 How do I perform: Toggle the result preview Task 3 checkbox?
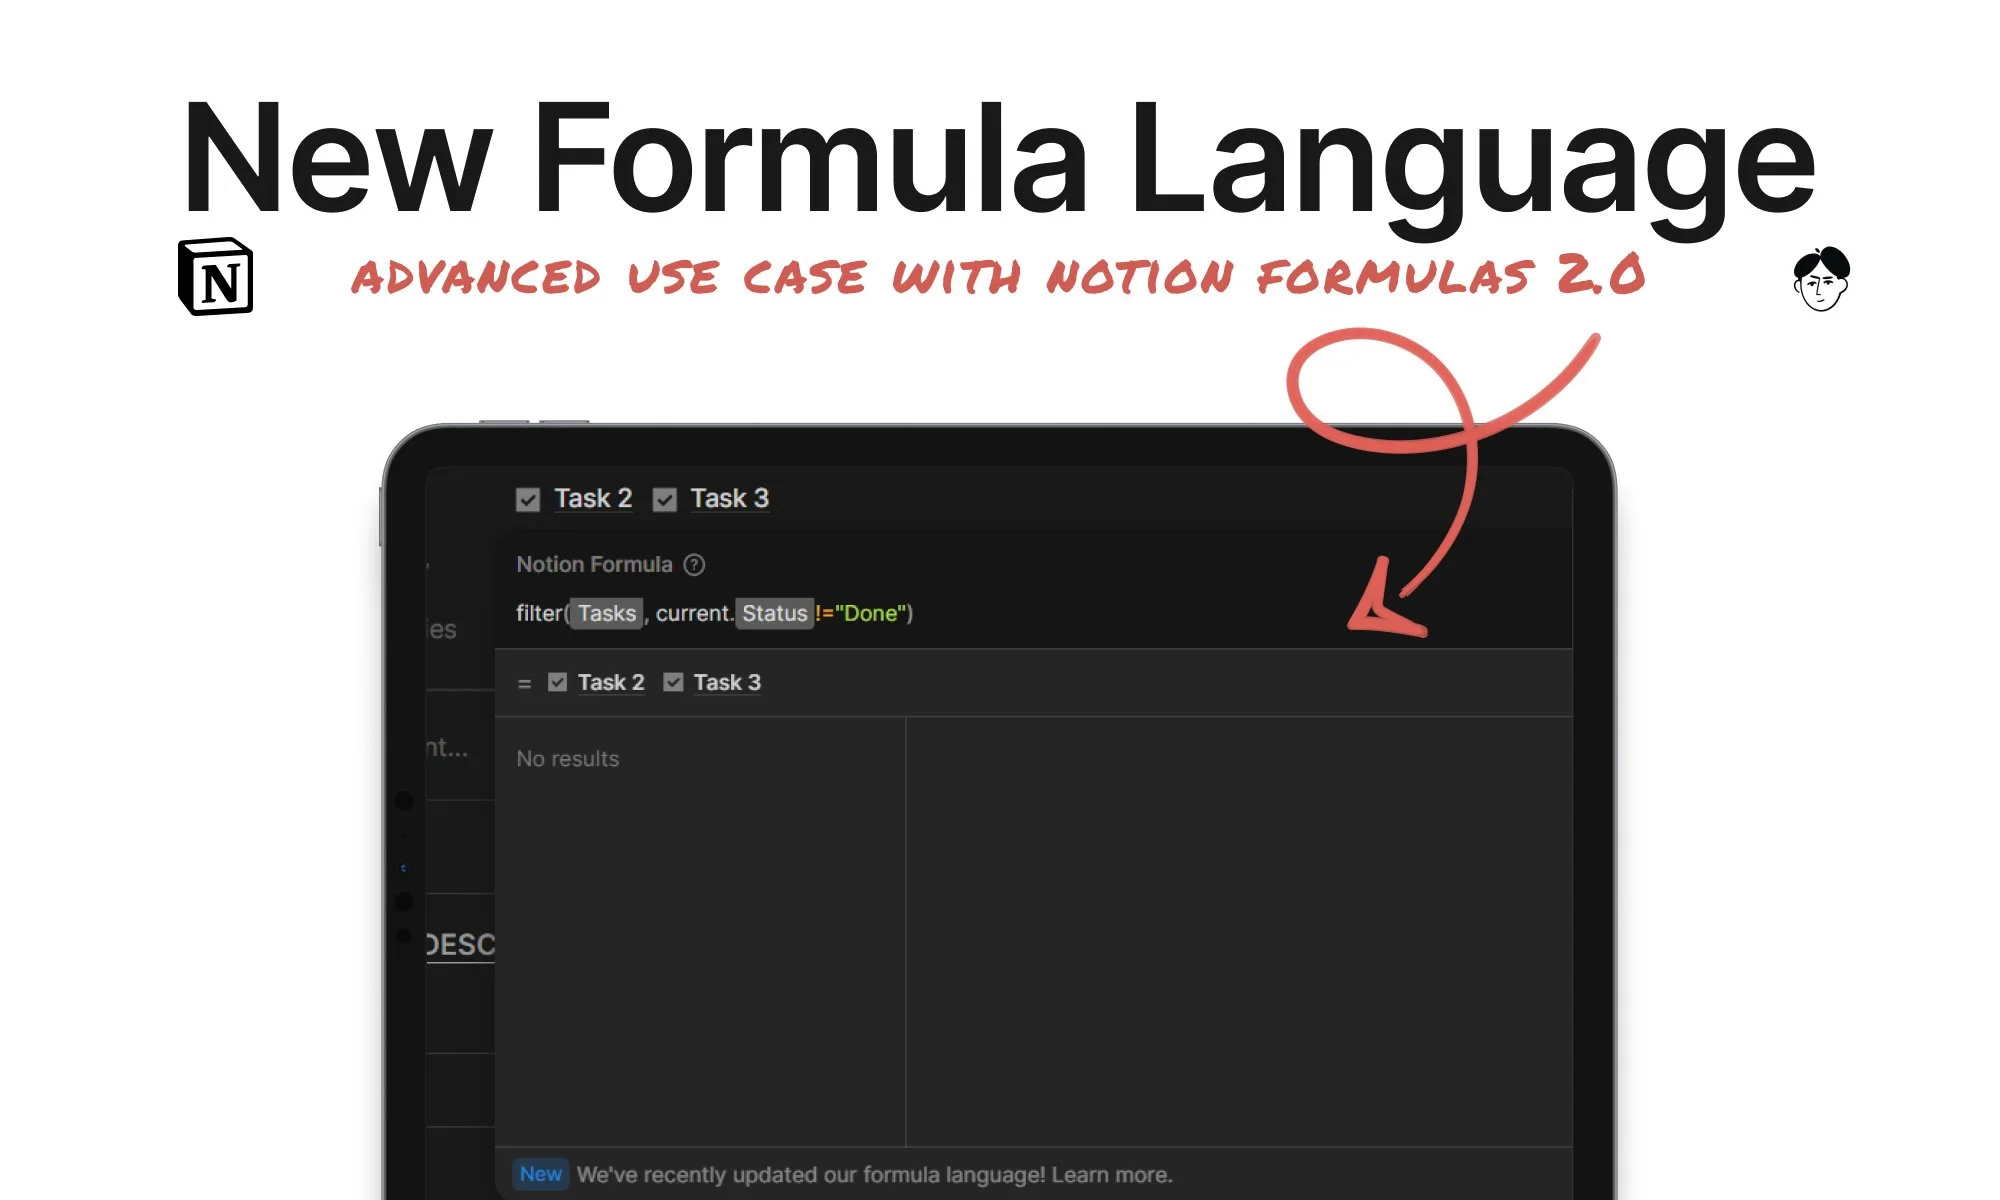pyautogui.click(x=674, y=682)
